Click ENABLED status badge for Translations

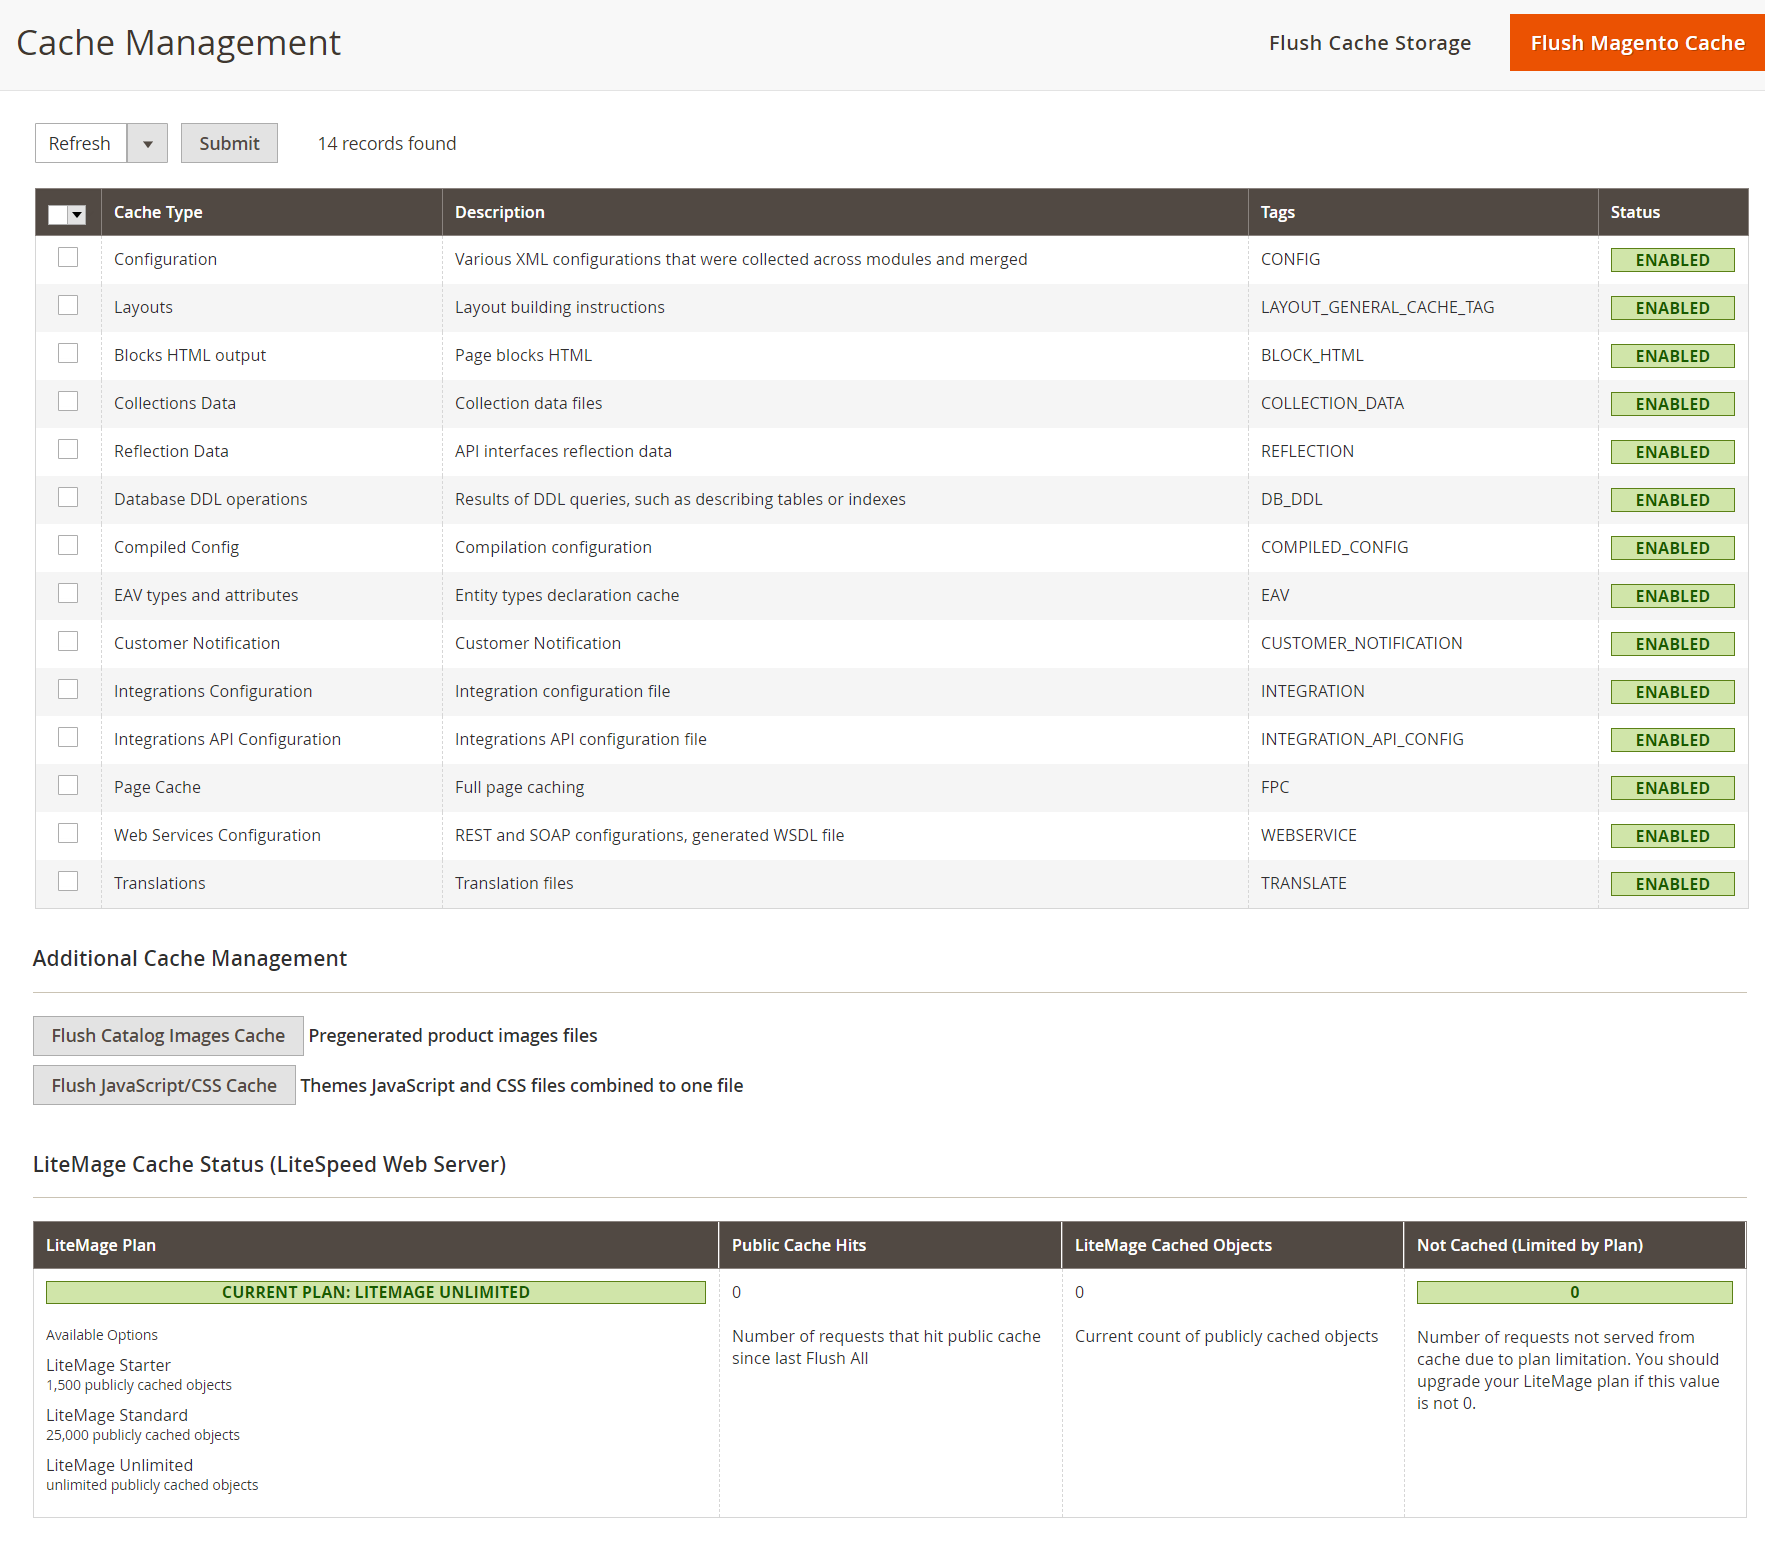[x=1672, y=884]
